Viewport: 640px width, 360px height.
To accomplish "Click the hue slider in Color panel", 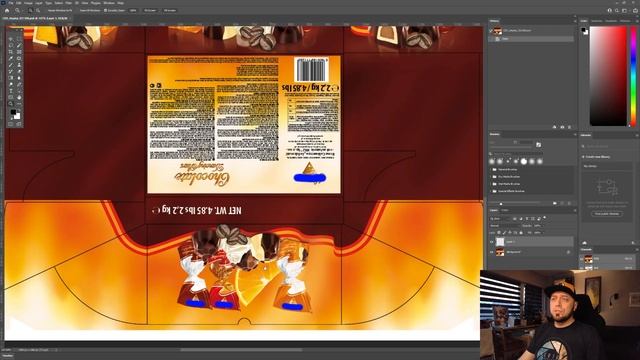I will [x=633, y=76].
